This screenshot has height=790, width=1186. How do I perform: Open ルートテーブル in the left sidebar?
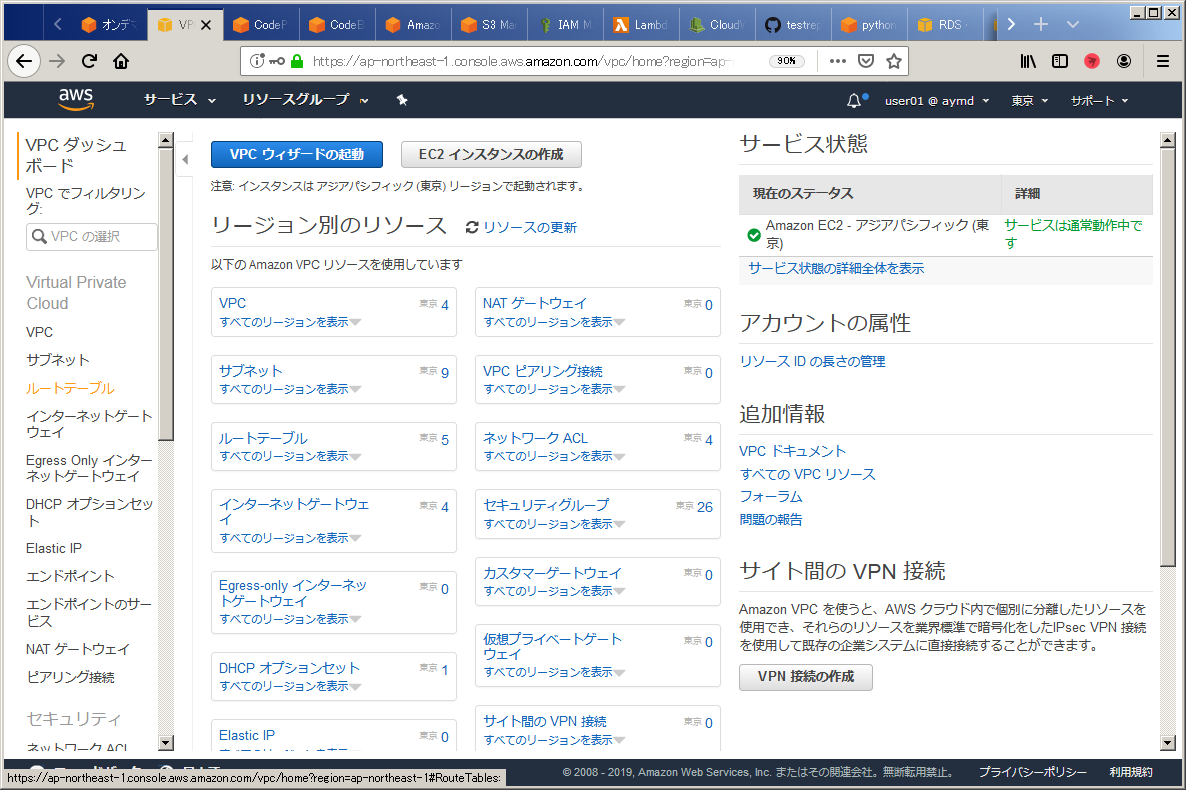click(70, 388)
